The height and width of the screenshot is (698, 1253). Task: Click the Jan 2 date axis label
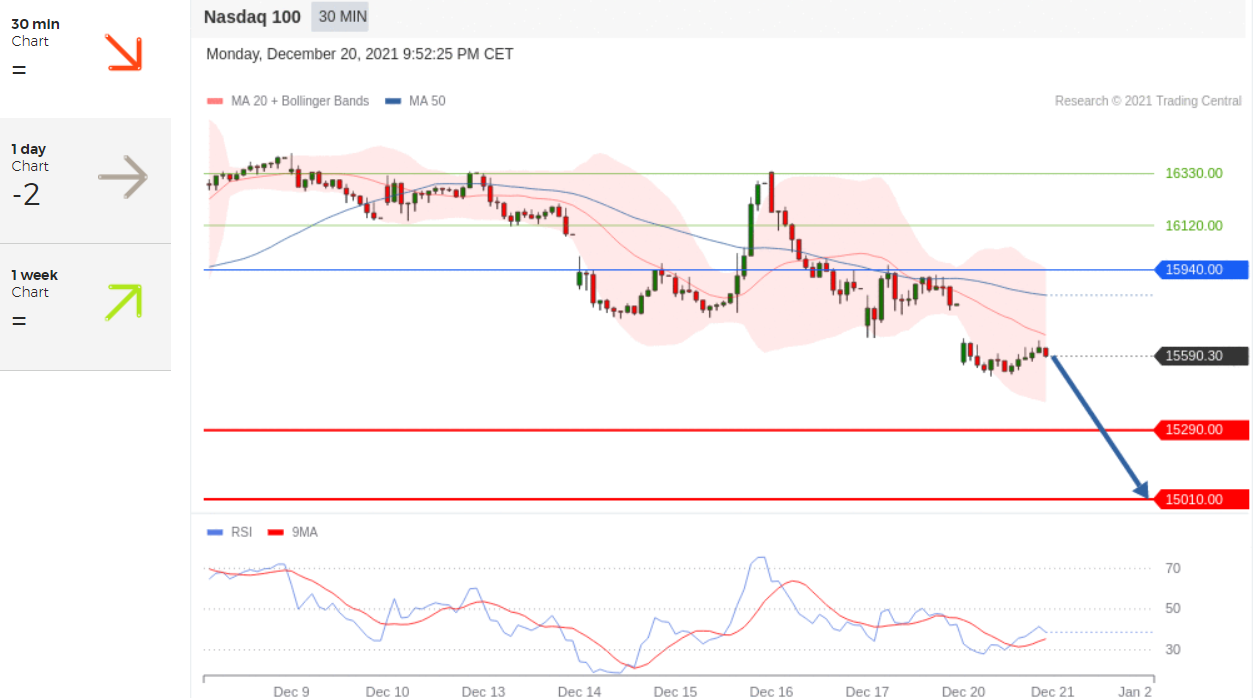[1135, 691]
